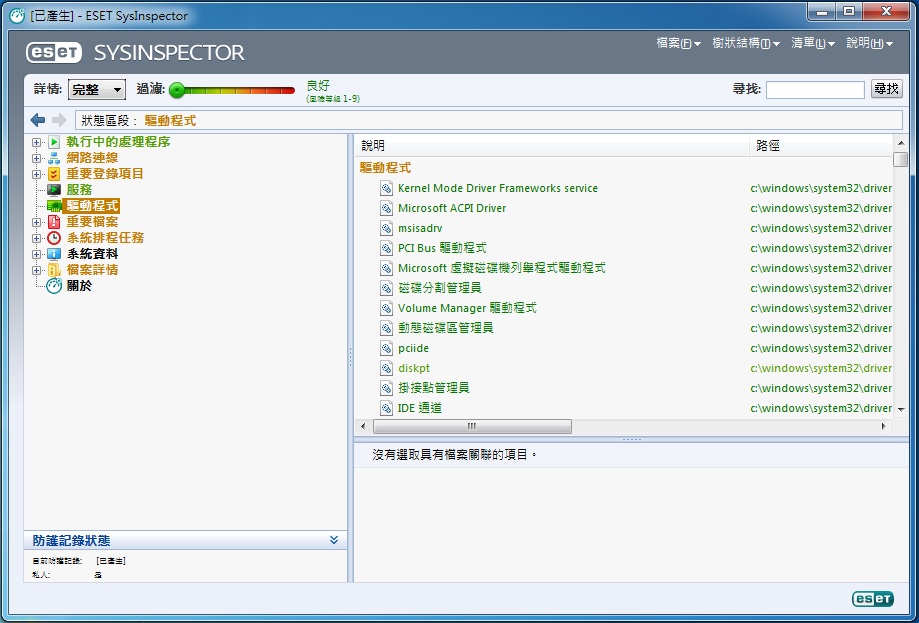Viewport: 919px width, 623px height.
Task: Click icon beside Microsoft ACPI Driver
Action: (x=386, y=208)
